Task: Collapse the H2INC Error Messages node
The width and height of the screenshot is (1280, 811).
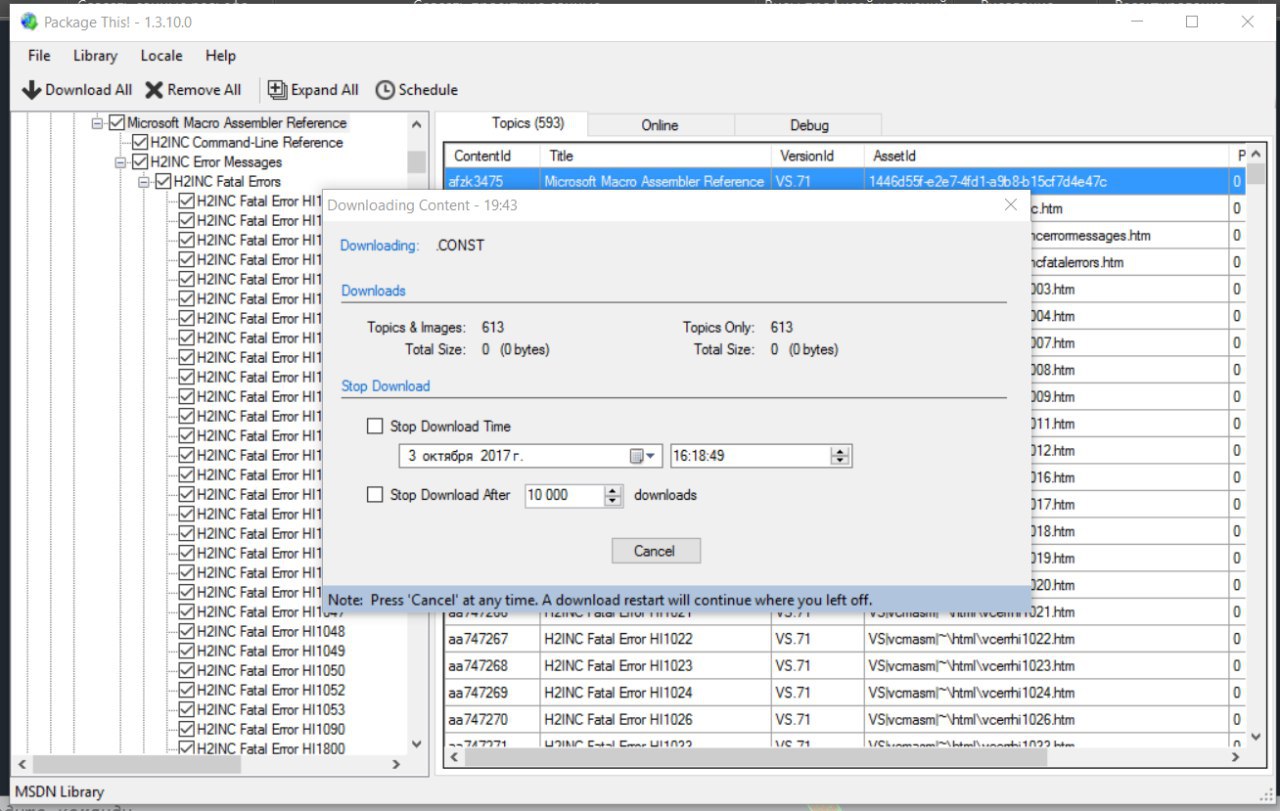Action: [x=121, y=162]
